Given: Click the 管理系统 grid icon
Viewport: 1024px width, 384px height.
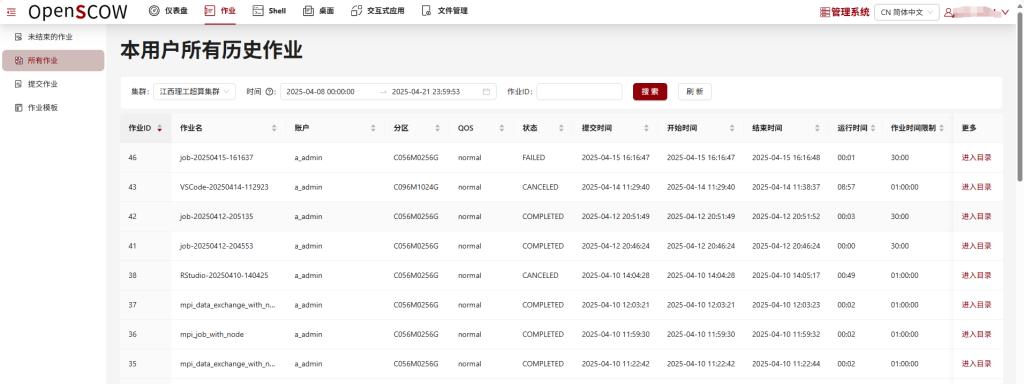Looking at the screenshot, I should pyautogui.click(x=824, y=12).
